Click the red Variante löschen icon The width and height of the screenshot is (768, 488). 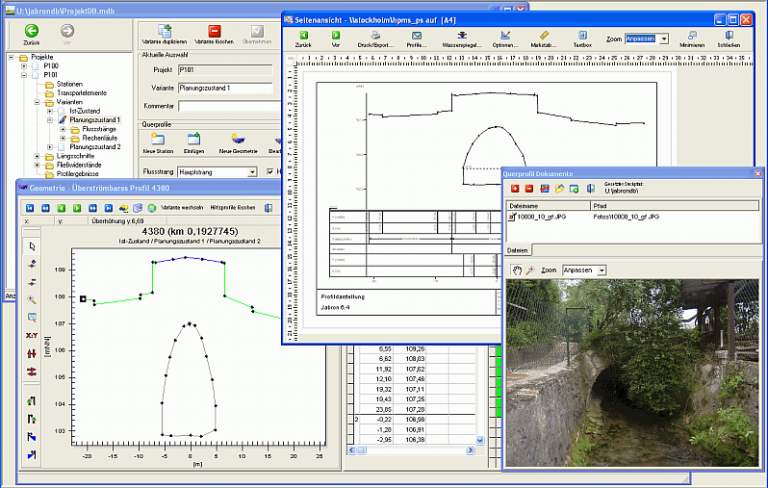(x=214, y=31)
